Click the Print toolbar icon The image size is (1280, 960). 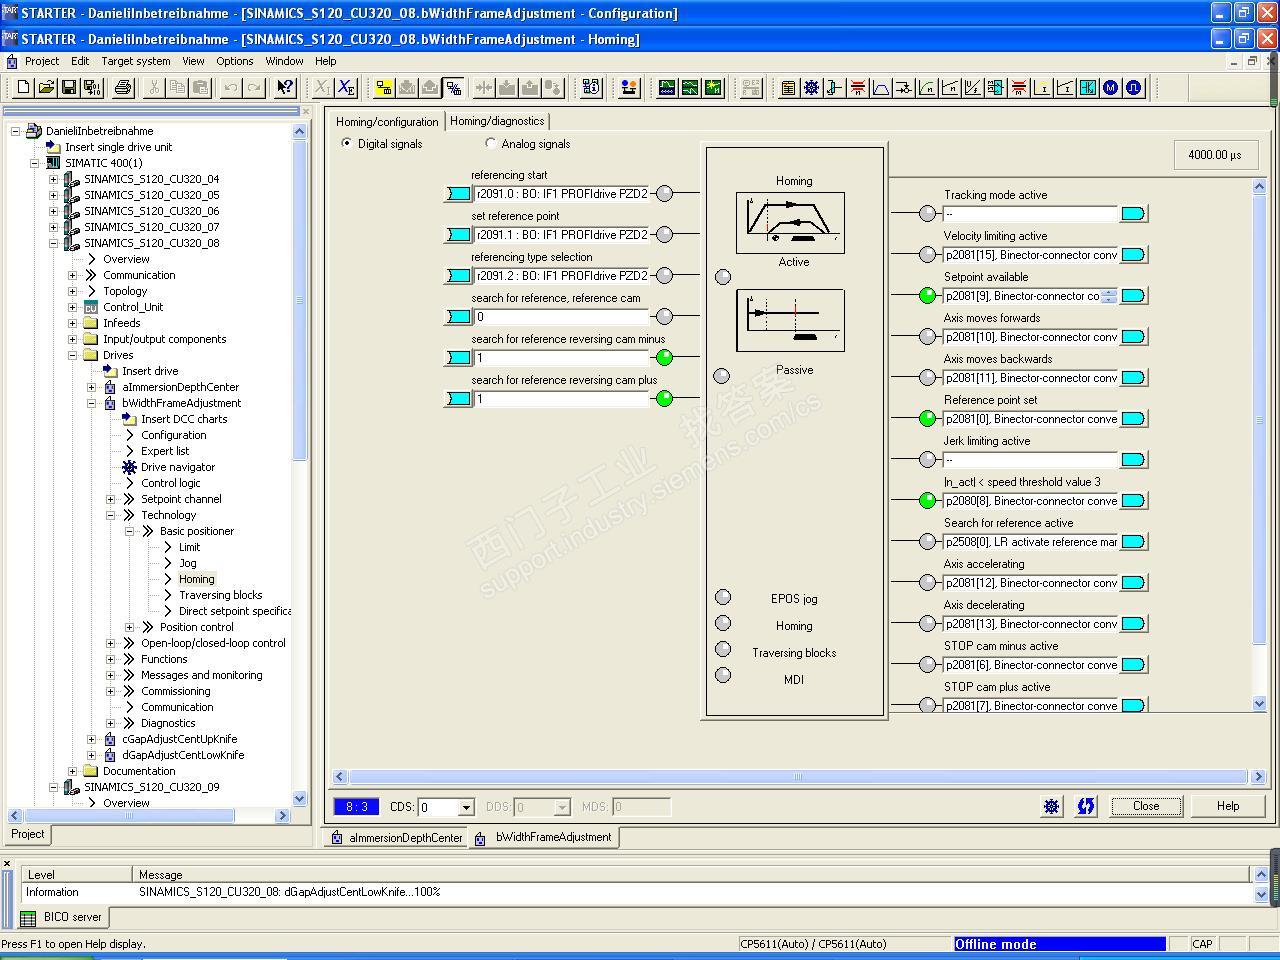(123, 88)
